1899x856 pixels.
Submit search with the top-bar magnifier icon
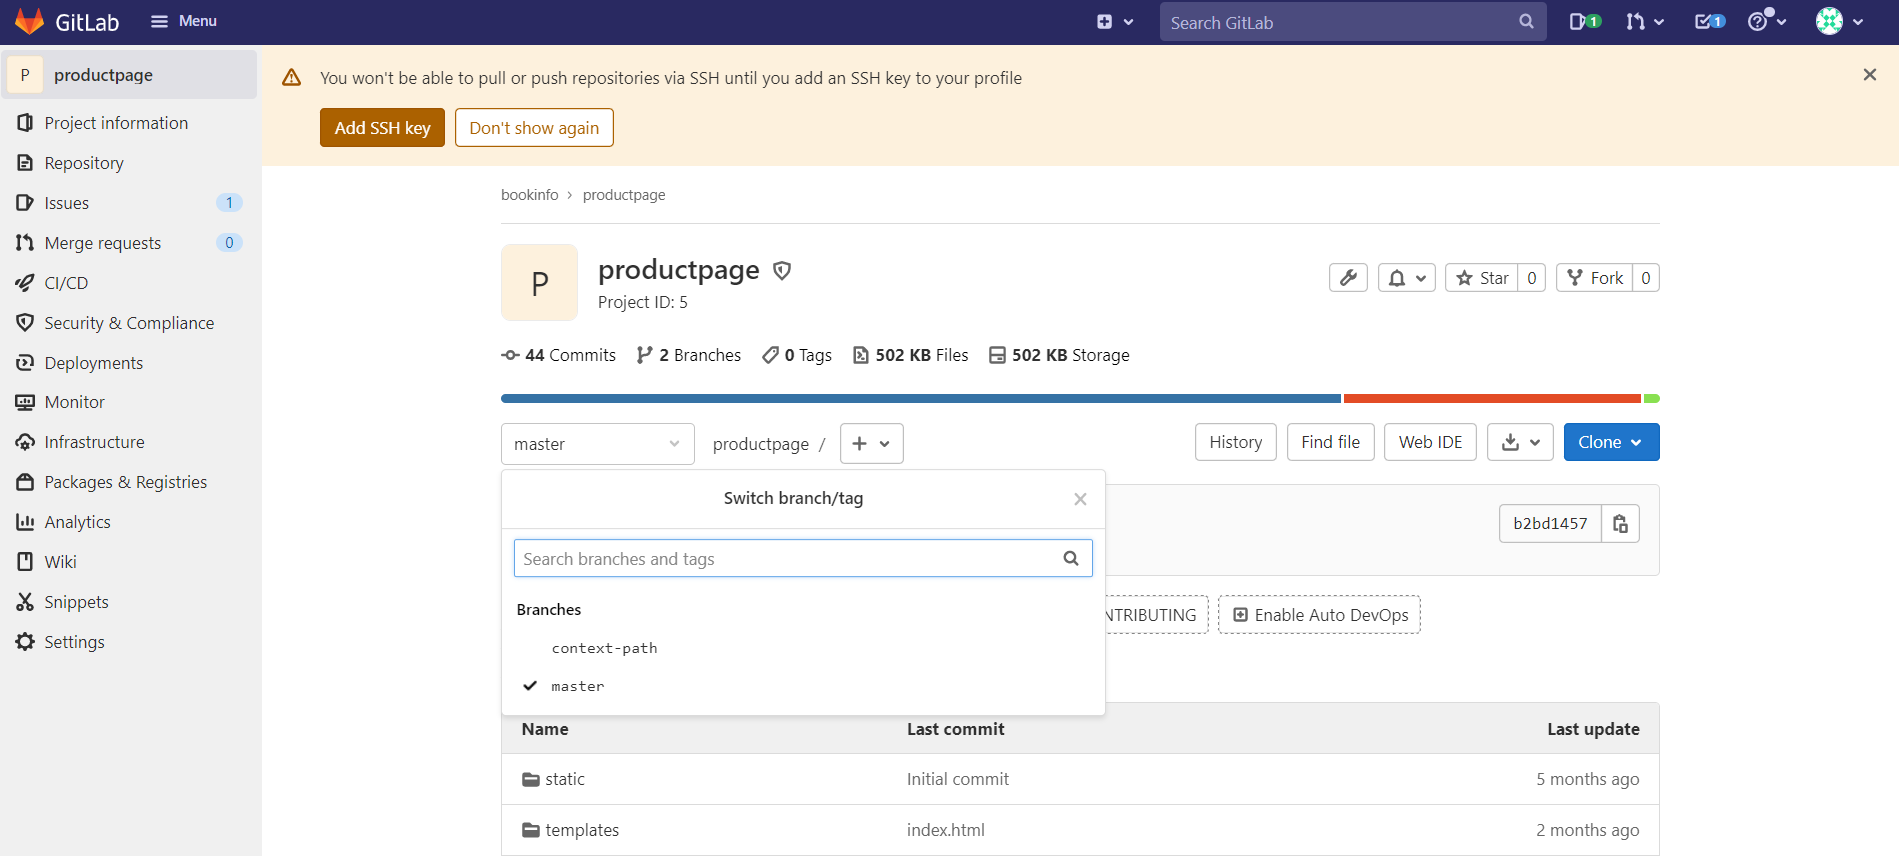click(1526, 22)
